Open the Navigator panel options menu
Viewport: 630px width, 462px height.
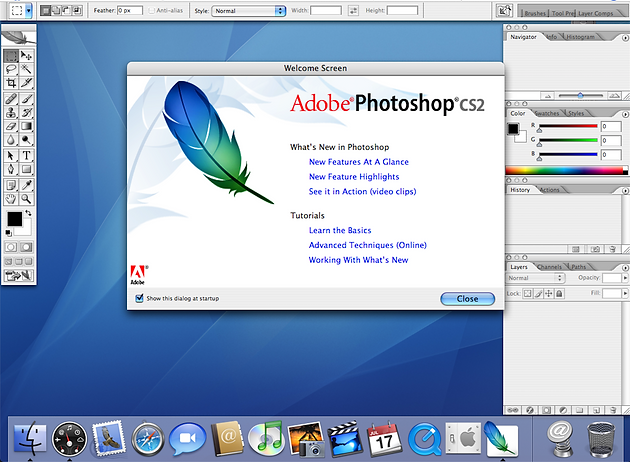[625, 38]
